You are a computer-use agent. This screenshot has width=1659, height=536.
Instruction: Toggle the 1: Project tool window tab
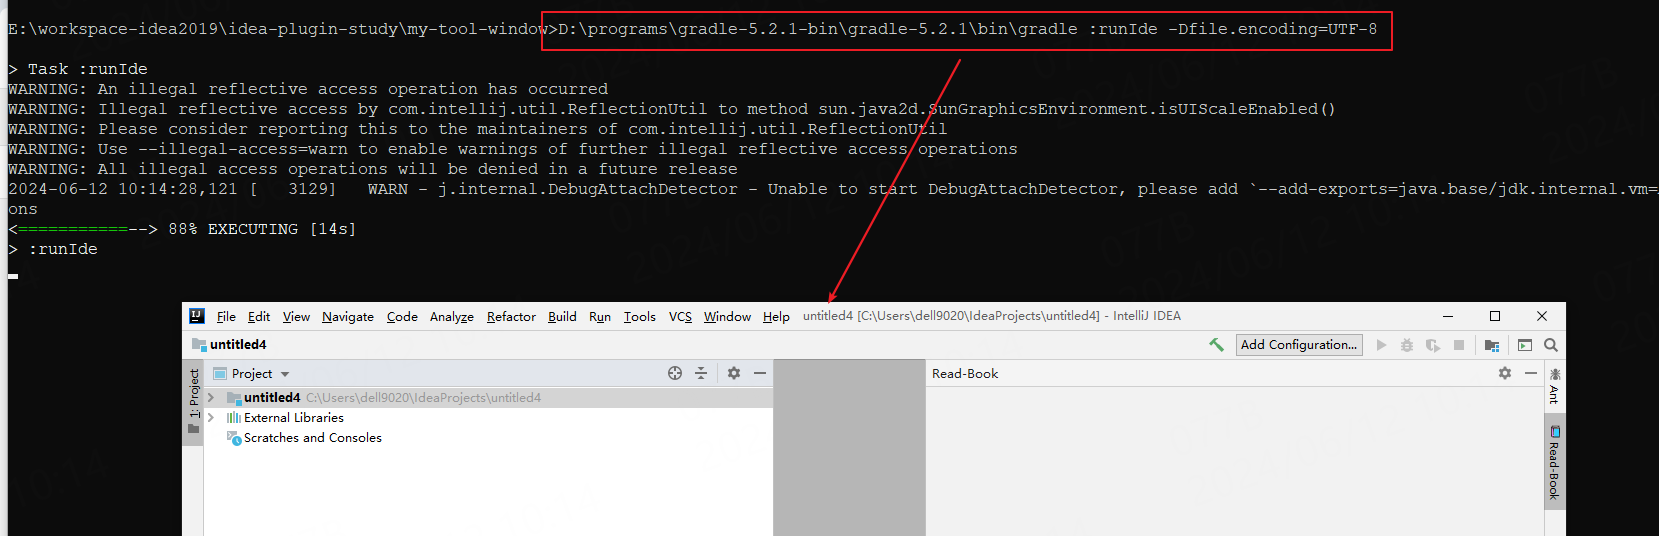click(x=194, y=401)
